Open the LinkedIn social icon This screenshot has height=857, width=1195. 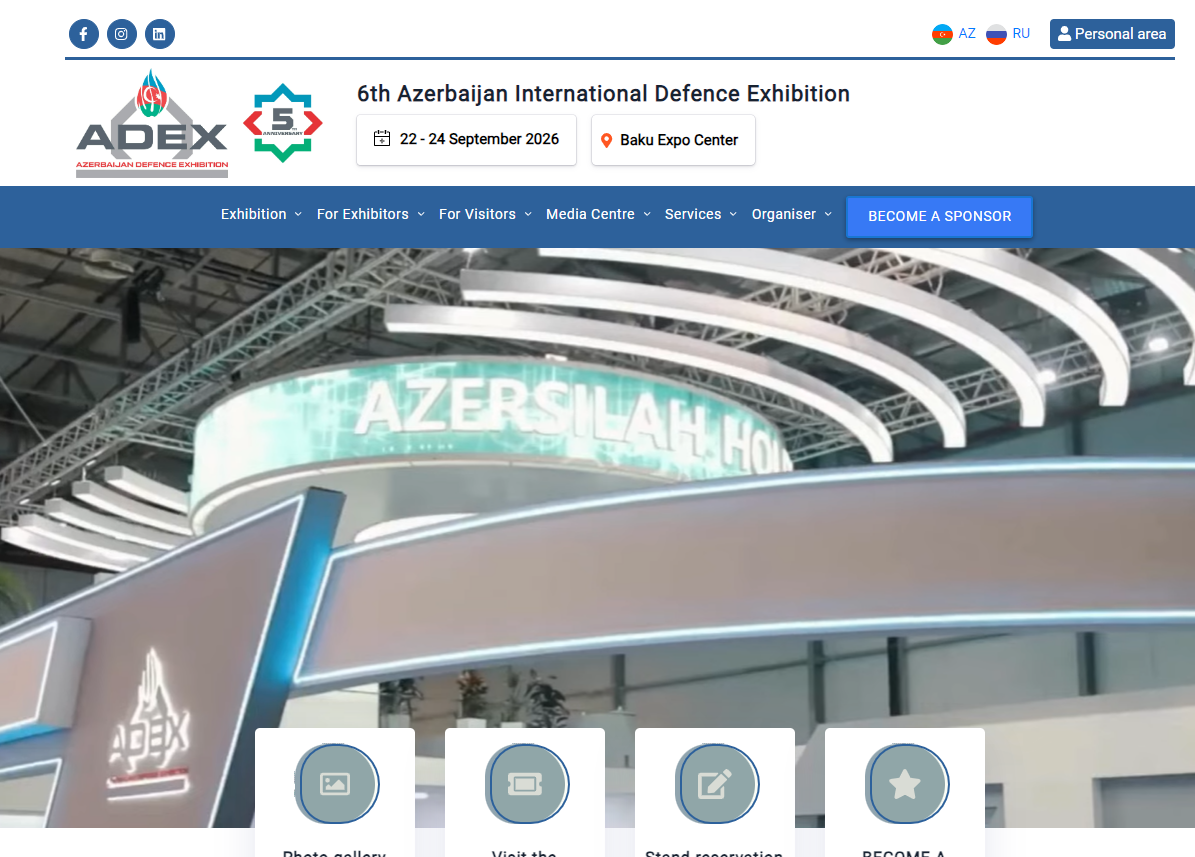pyautogui.click(x=159, y=34)
